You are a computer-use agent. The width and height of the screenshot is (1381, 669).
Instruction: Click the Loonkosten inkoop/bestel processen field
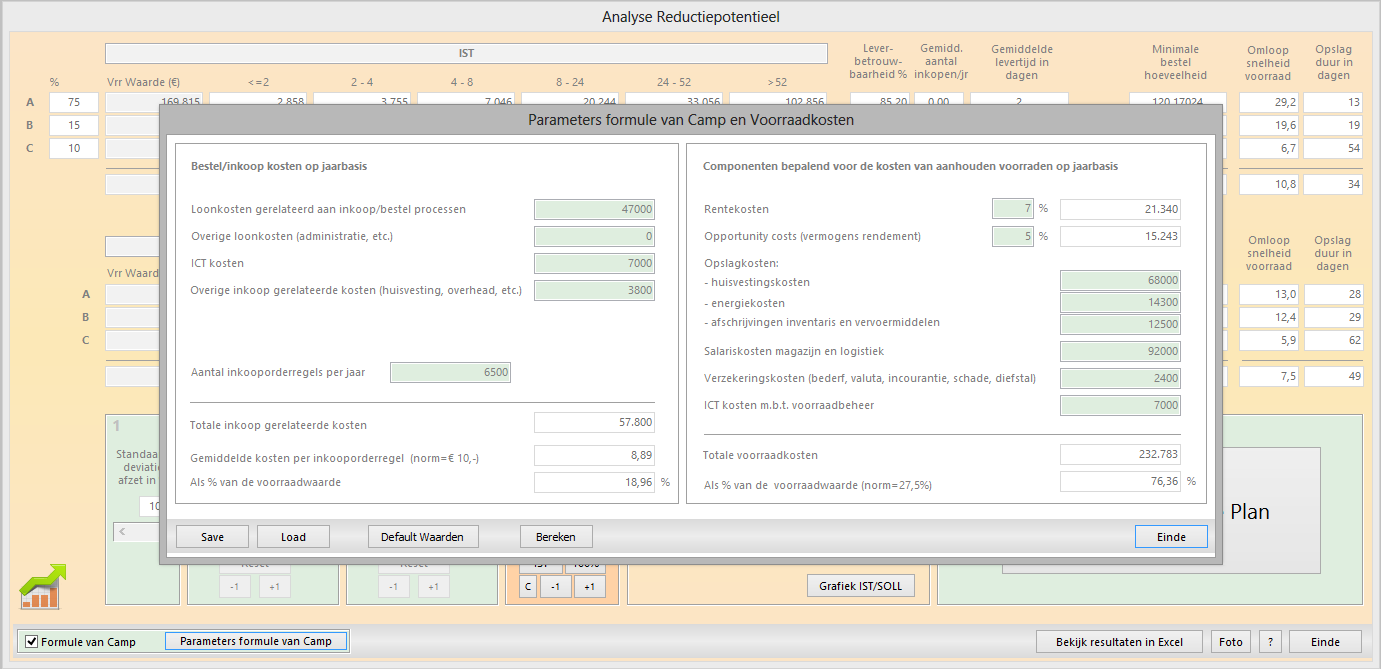pyautogui.click(x=594, y=209)
